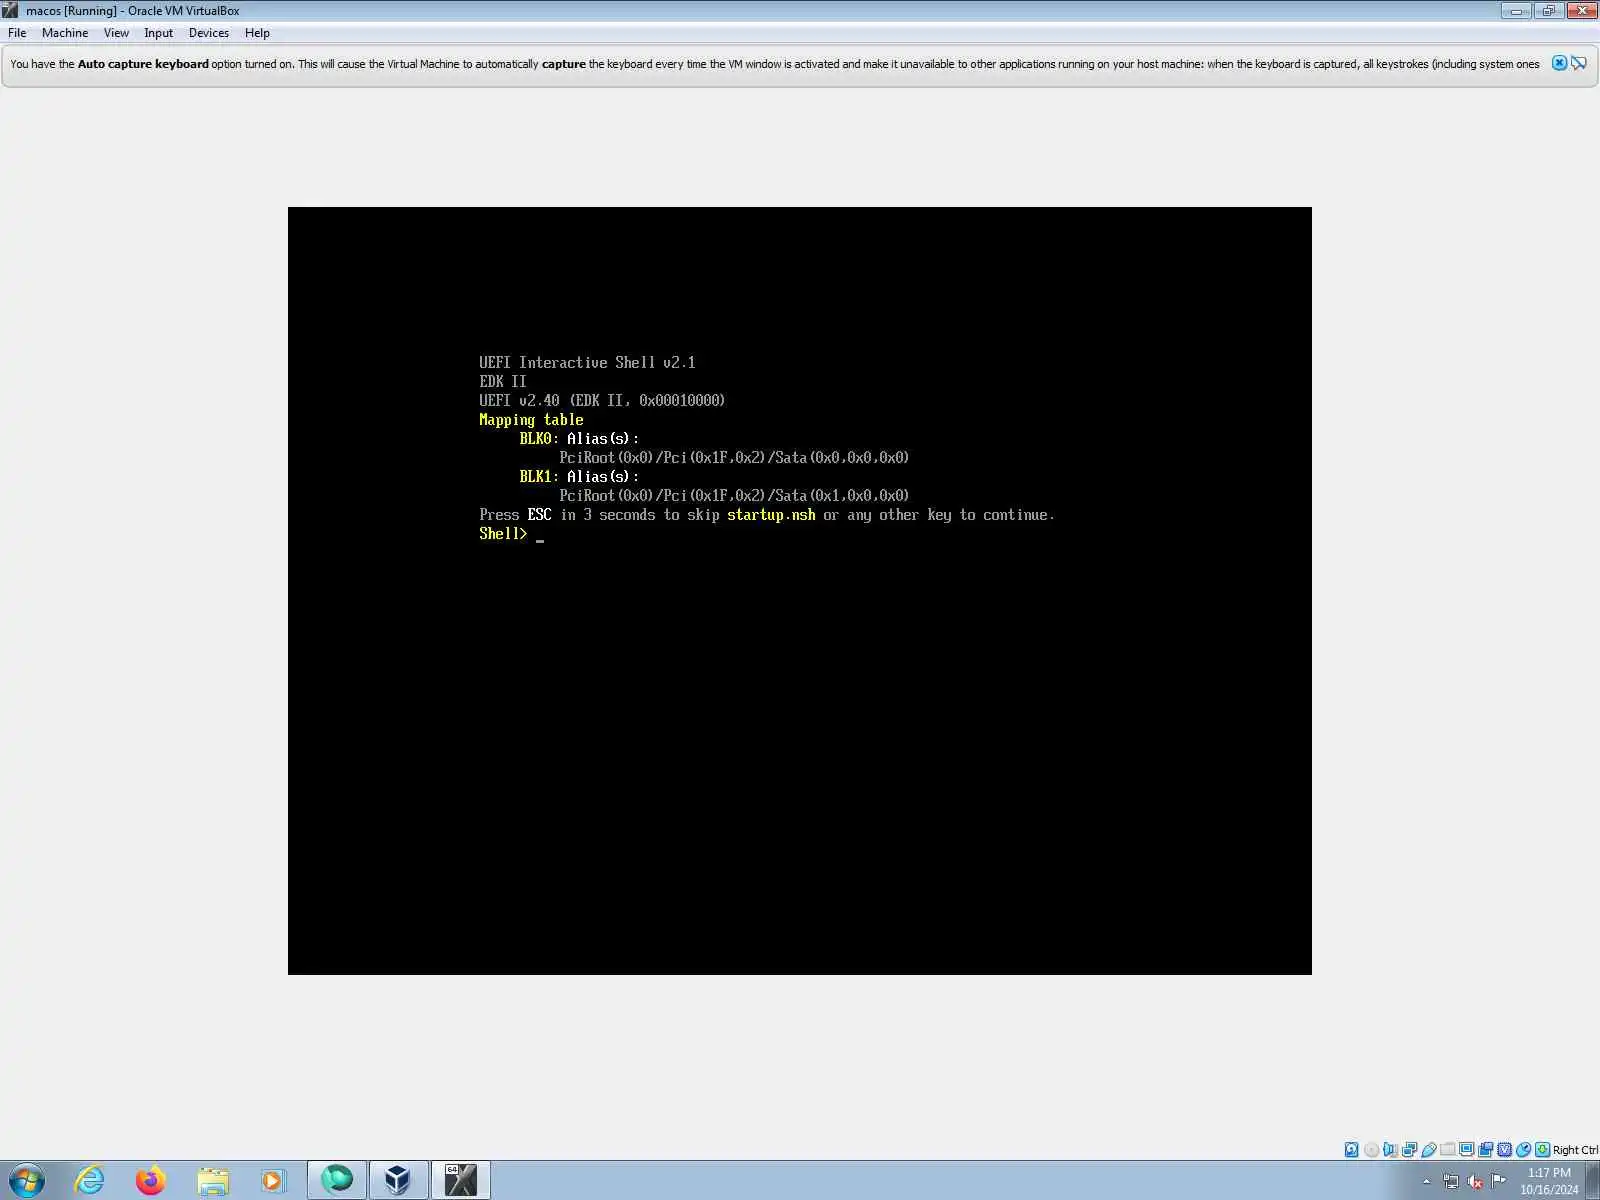
Task: Switch to the macos 64 VM taskbar button
Action: click(x=460, y=1180)
